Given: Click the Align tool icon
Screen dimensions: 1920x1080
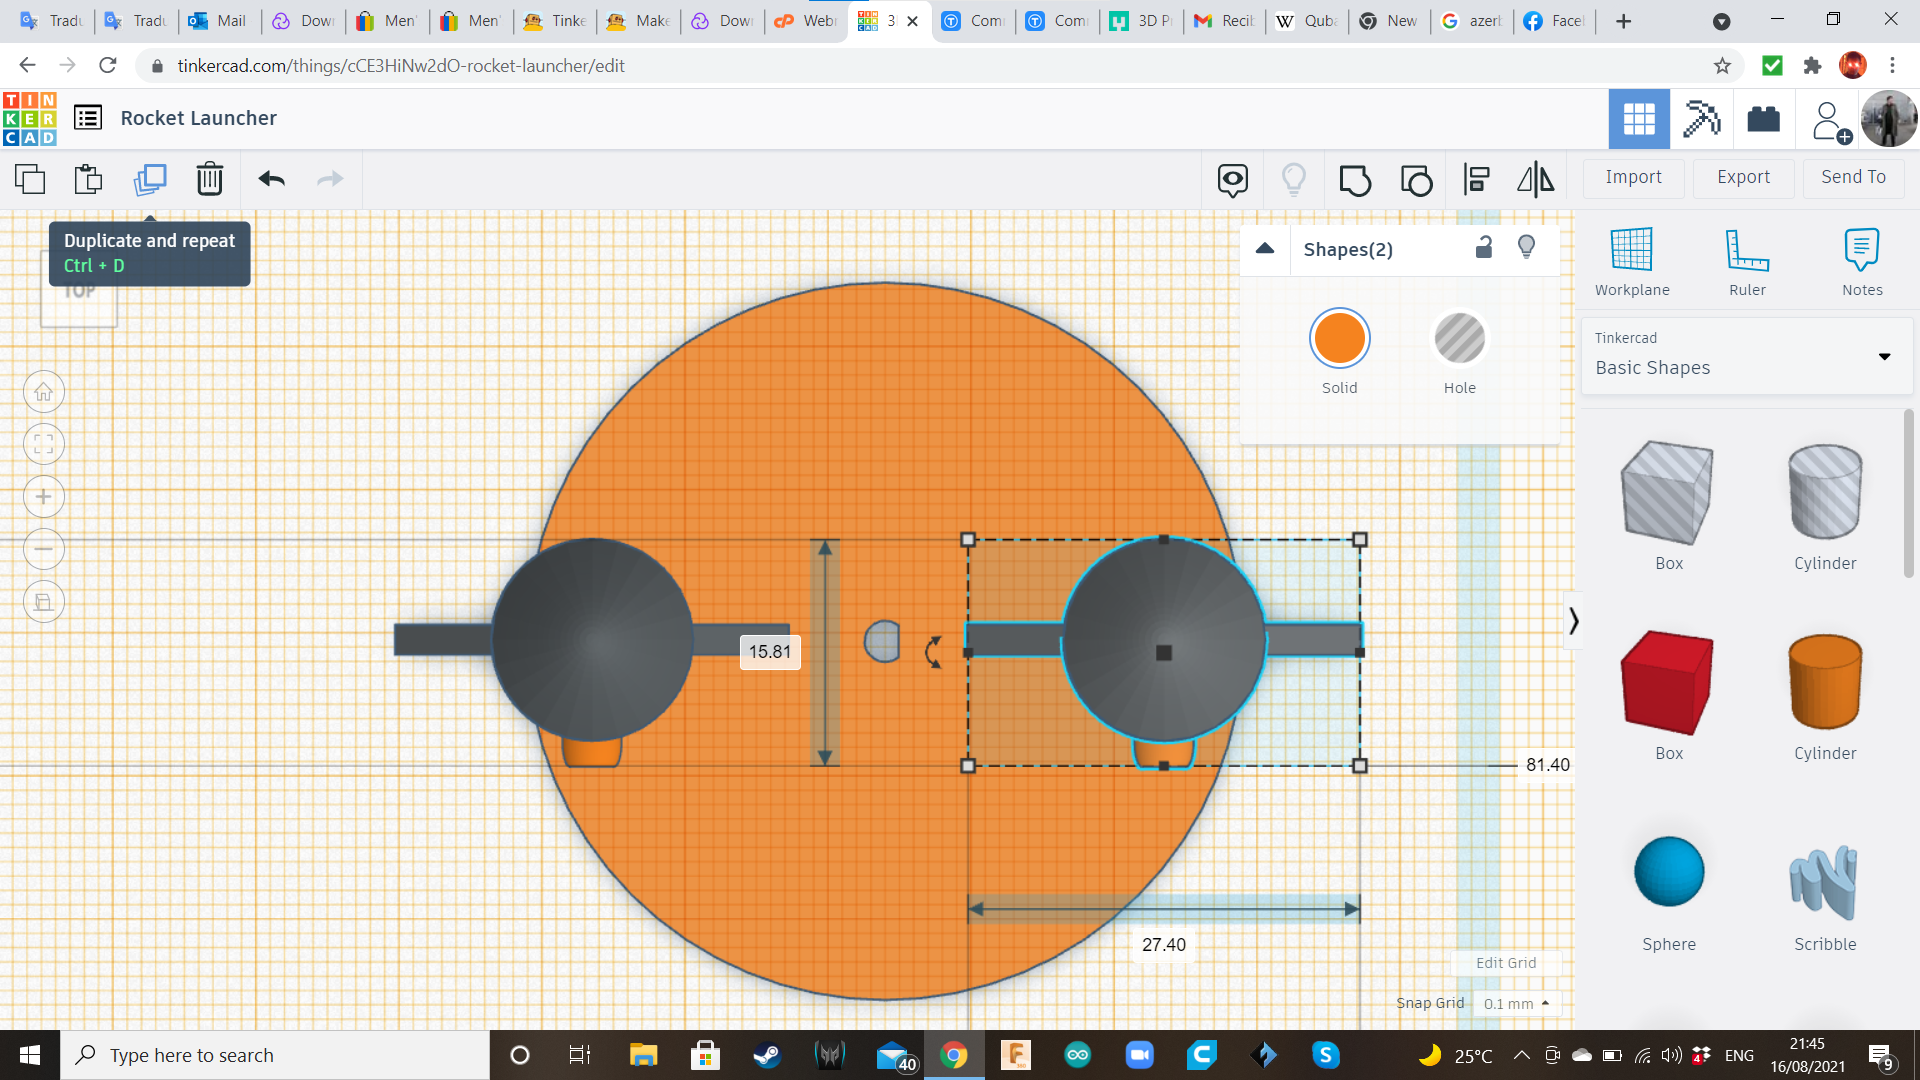Looking at the screenshot, I should 1476,180.
